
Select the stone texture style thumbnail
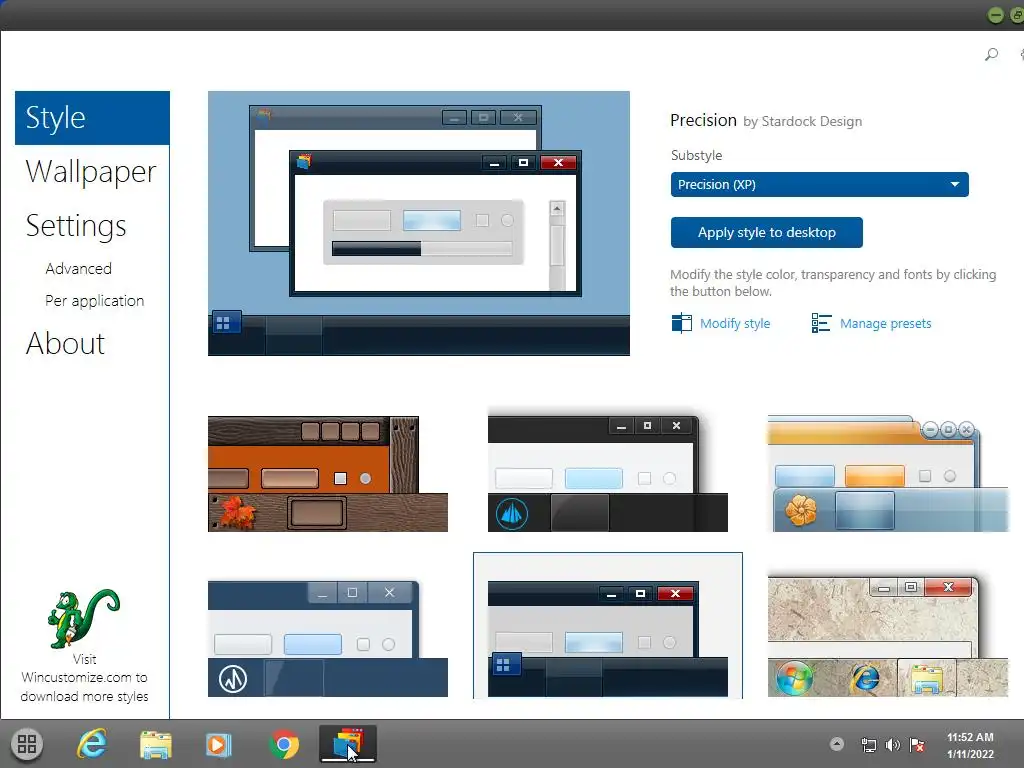pyautogui.click(x=888, y=636)
